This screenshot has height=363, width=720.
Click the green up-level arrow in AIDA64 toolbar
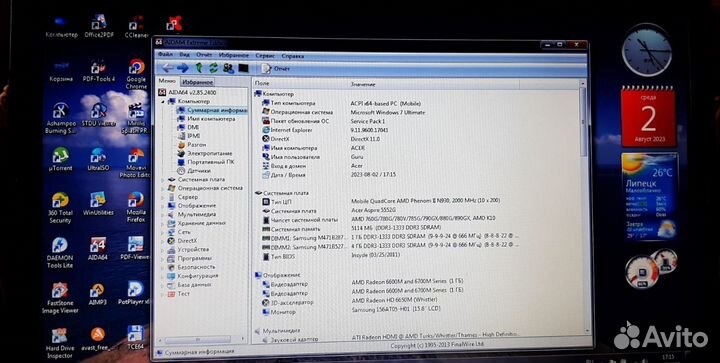(199, 68)
